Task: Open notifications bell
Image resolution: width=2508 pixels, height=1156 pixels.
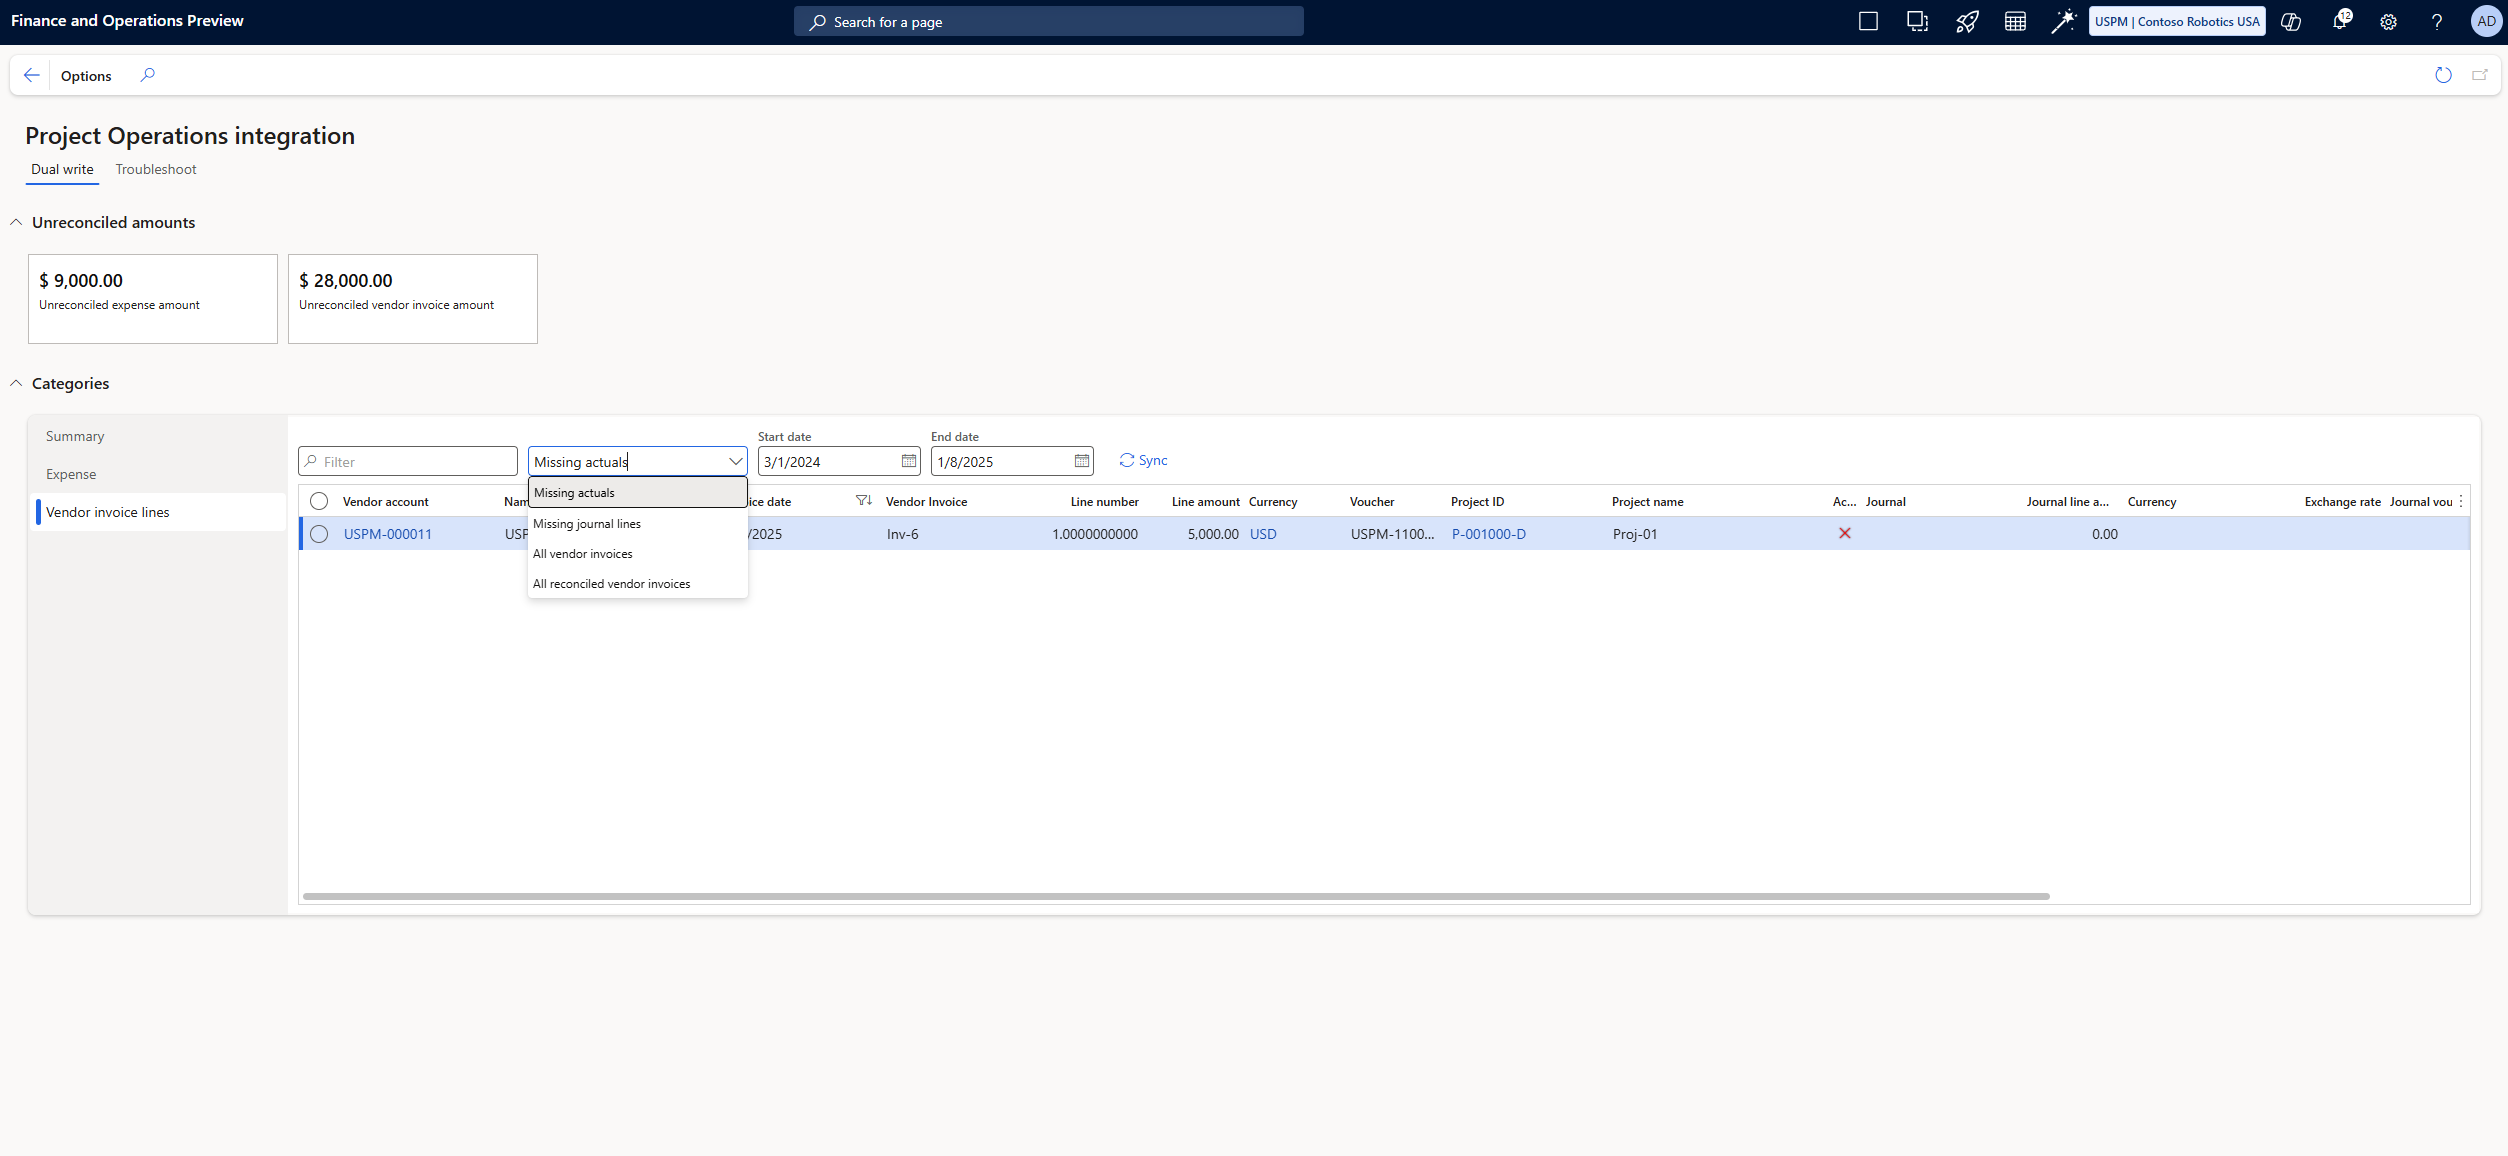Action: [2340, 21]
